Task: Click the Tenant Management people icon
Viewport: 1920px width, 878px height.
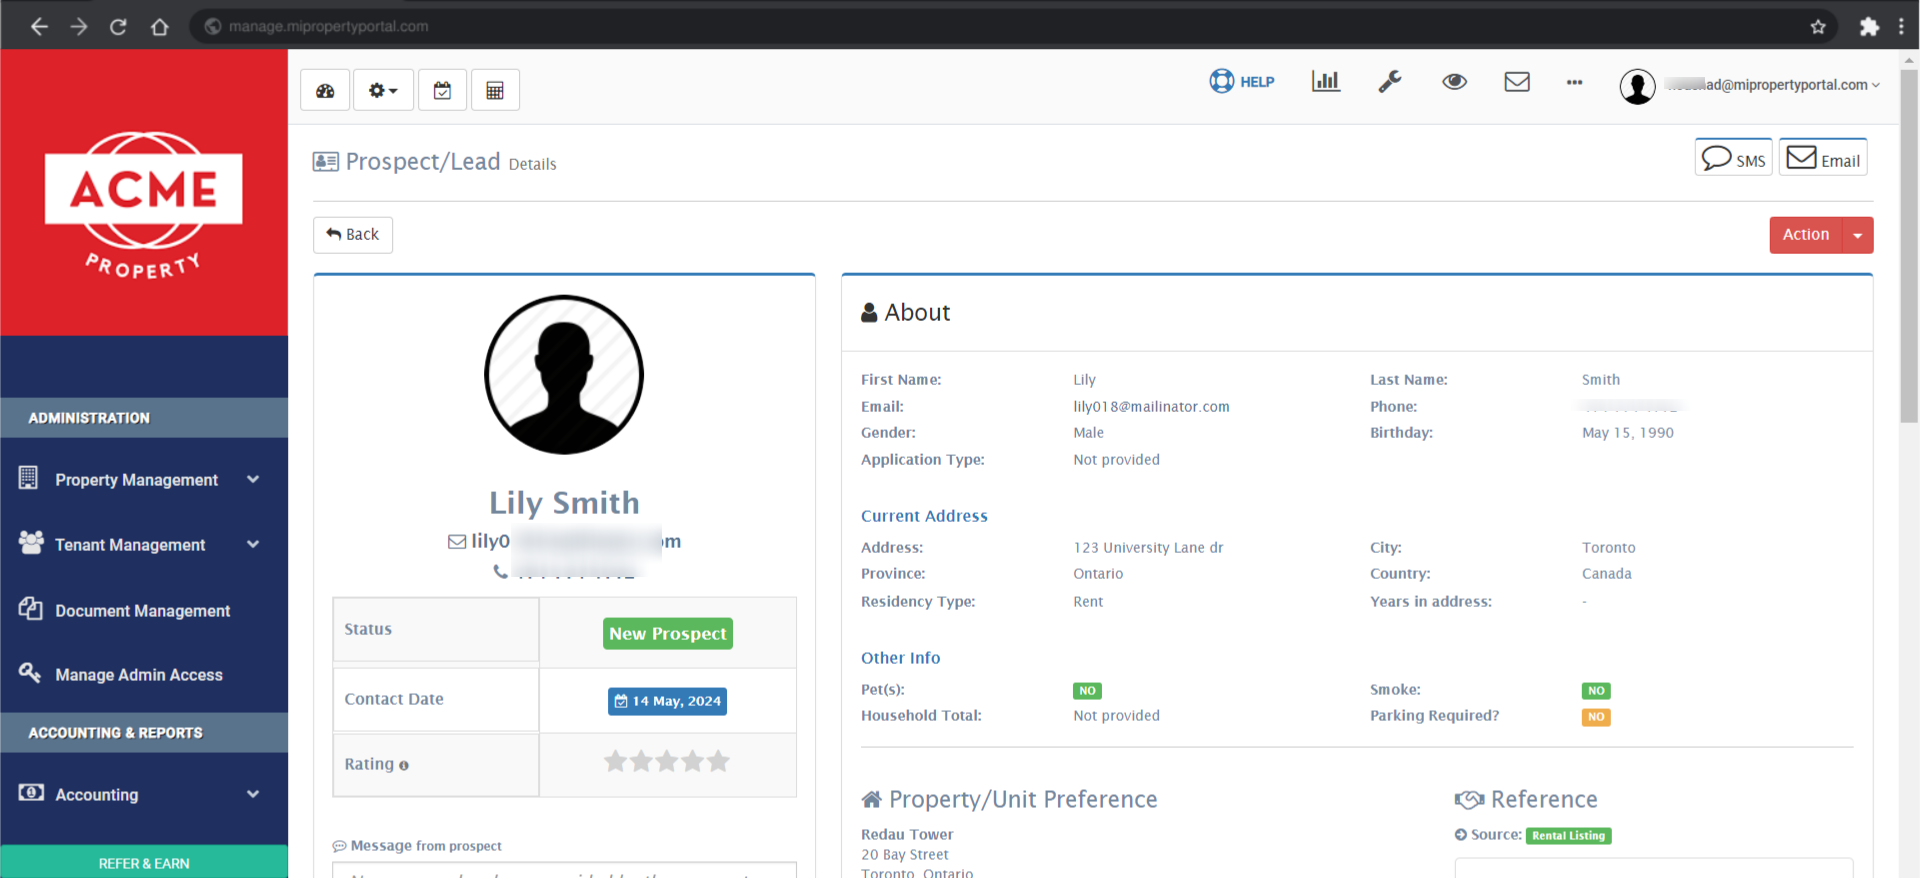Action: point(31,542)
